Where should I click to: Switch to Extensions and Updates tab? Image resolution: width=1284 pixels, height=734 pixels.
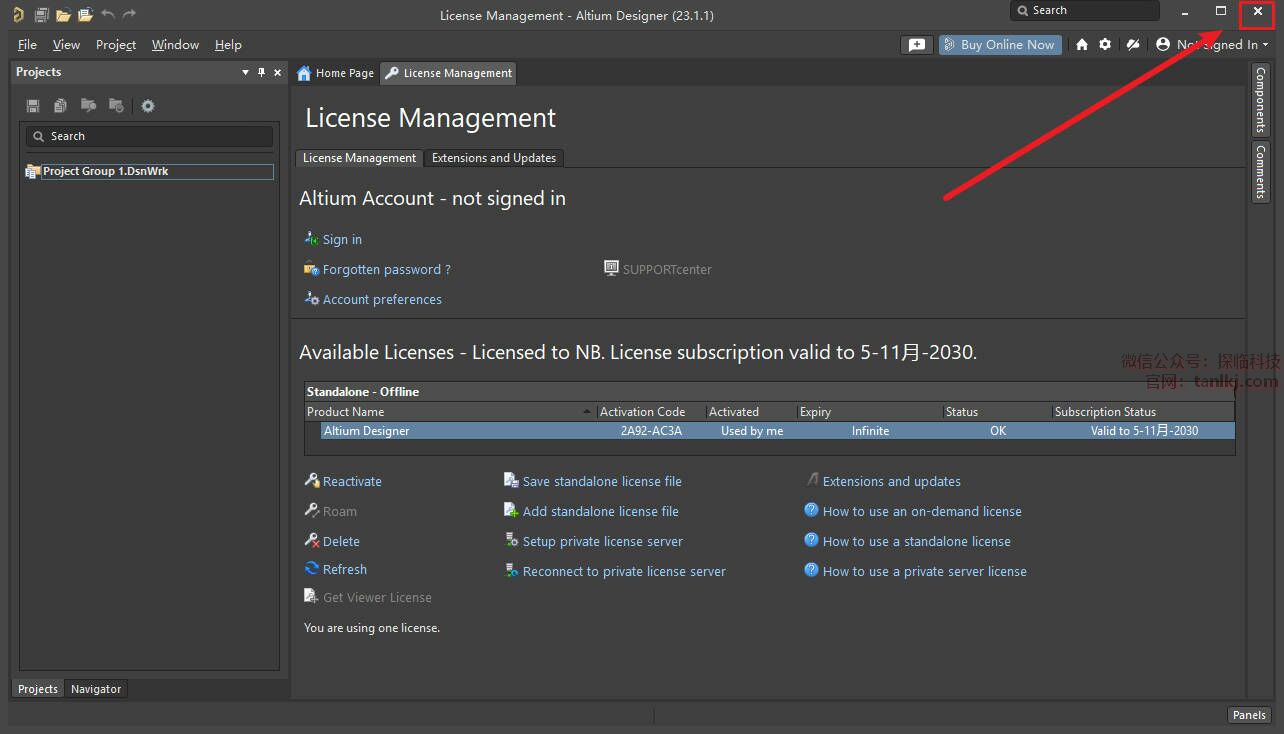494,158
